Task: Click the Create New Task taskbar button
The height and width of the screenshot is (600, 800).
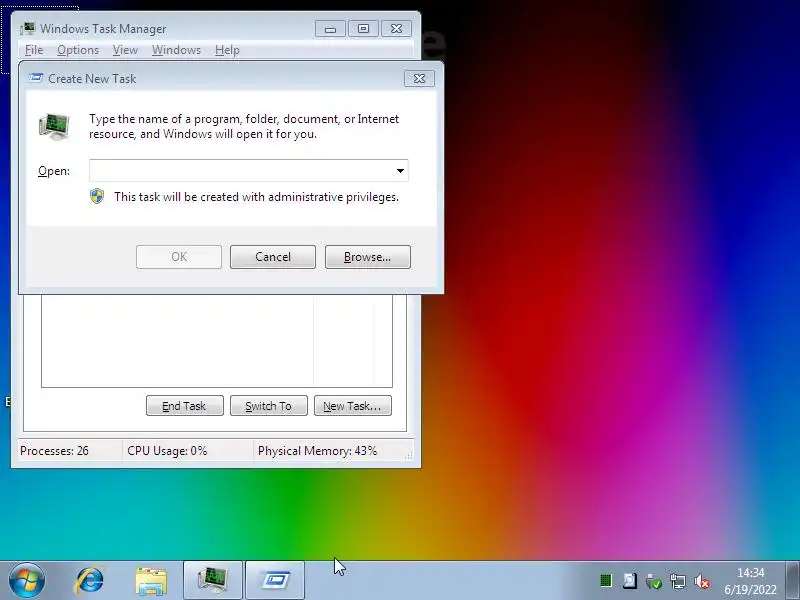Action: point(275,580)
